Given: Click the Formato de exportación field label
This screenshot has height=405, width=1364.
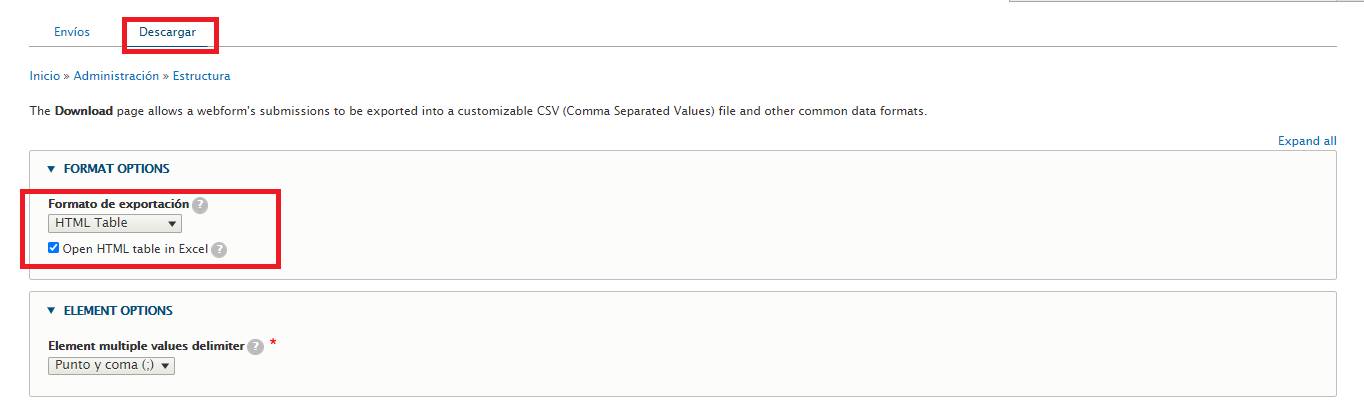Looking at the screenshot, I should point(119,204).
